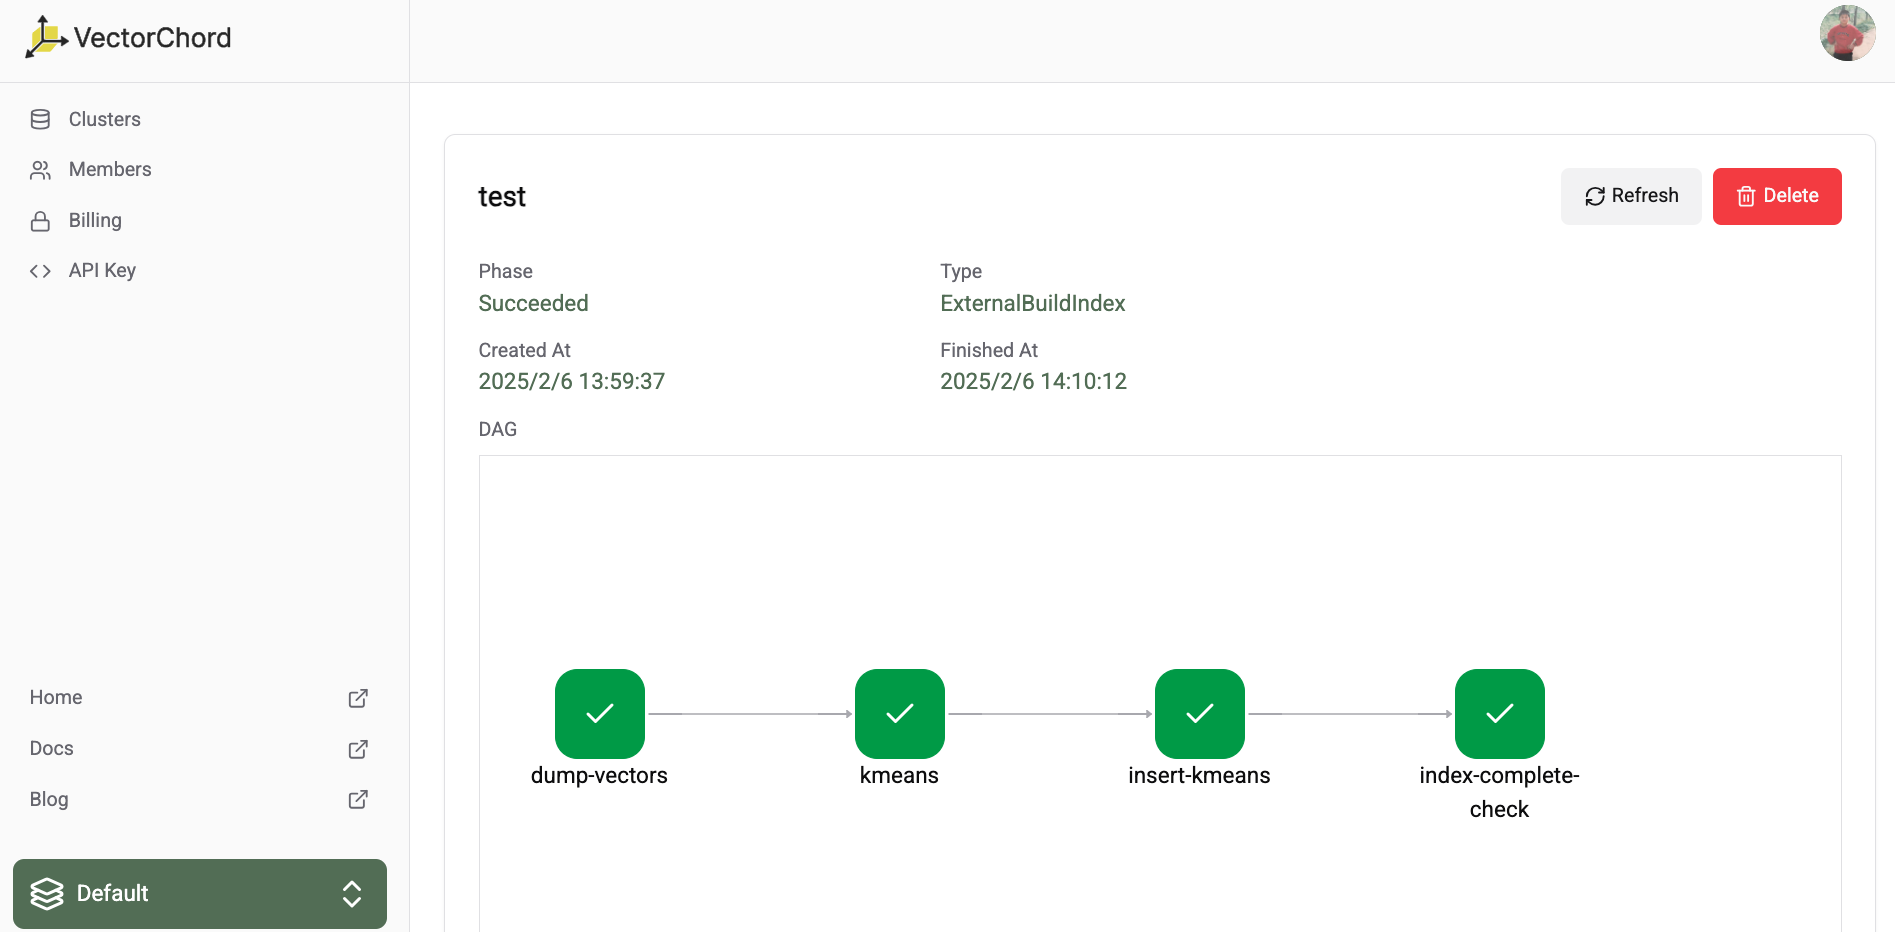Open Clusters in the sidebar
The height and width of the screenshot is (932, 1895).
(104, 120)
